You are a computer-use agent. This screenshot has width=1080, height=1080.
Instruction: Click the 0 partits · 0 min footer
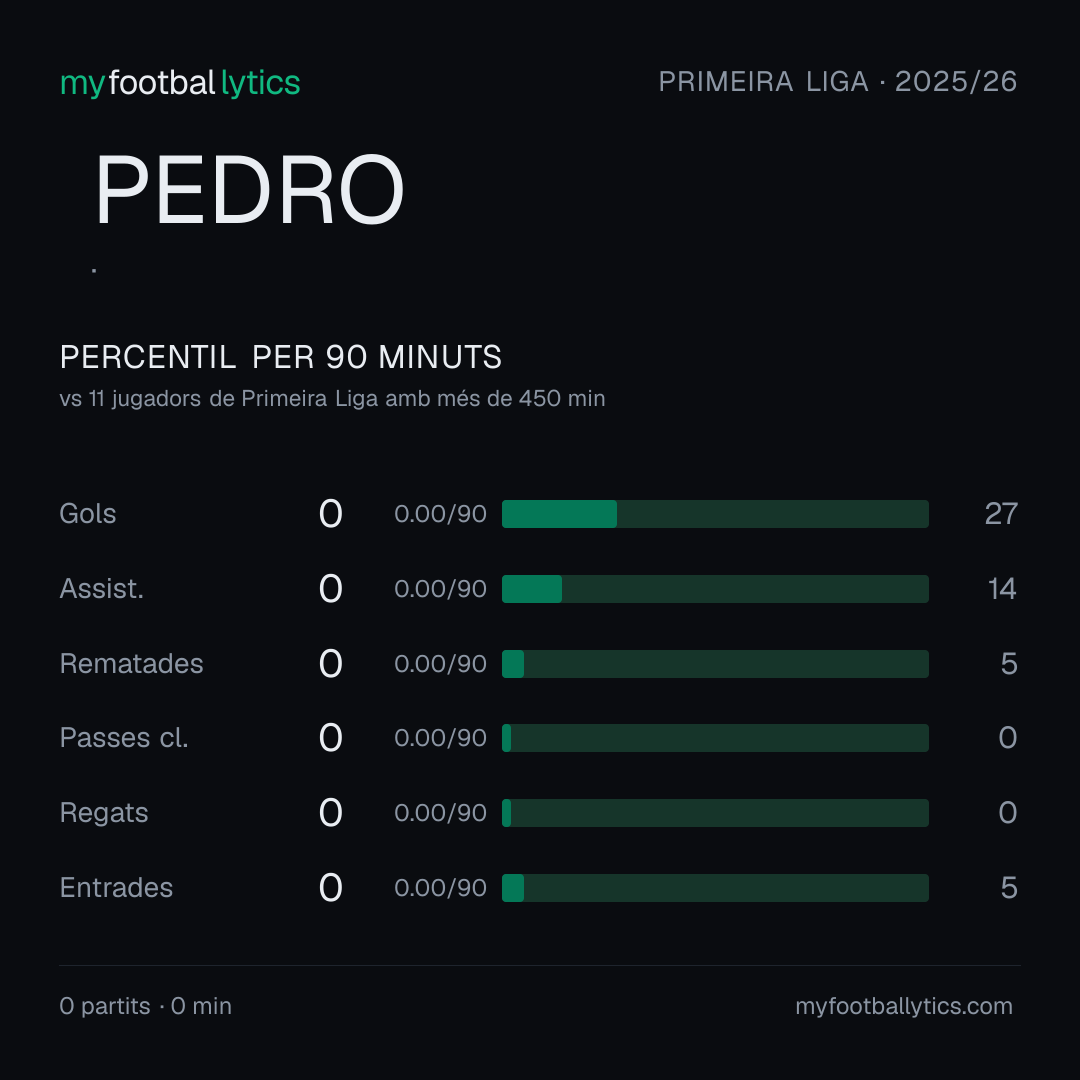(145, 1006)
